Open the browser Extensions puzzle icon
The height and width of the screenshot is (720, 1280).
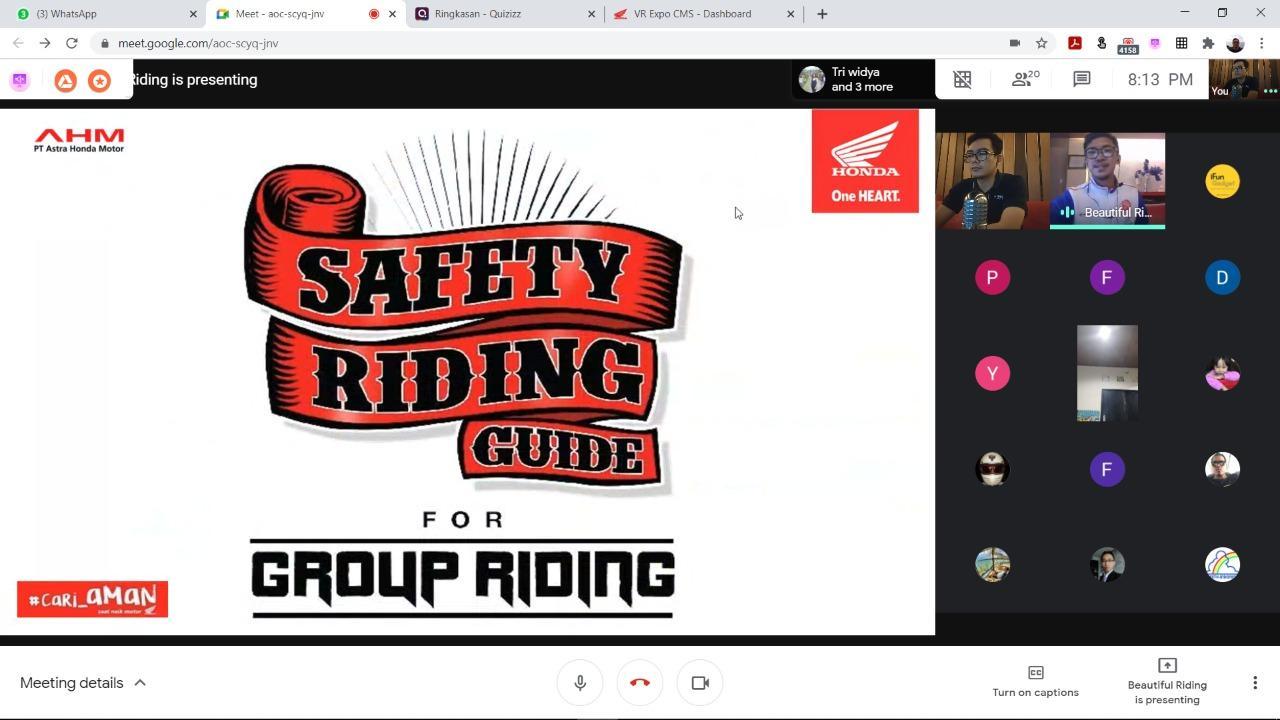[1208, 43]
